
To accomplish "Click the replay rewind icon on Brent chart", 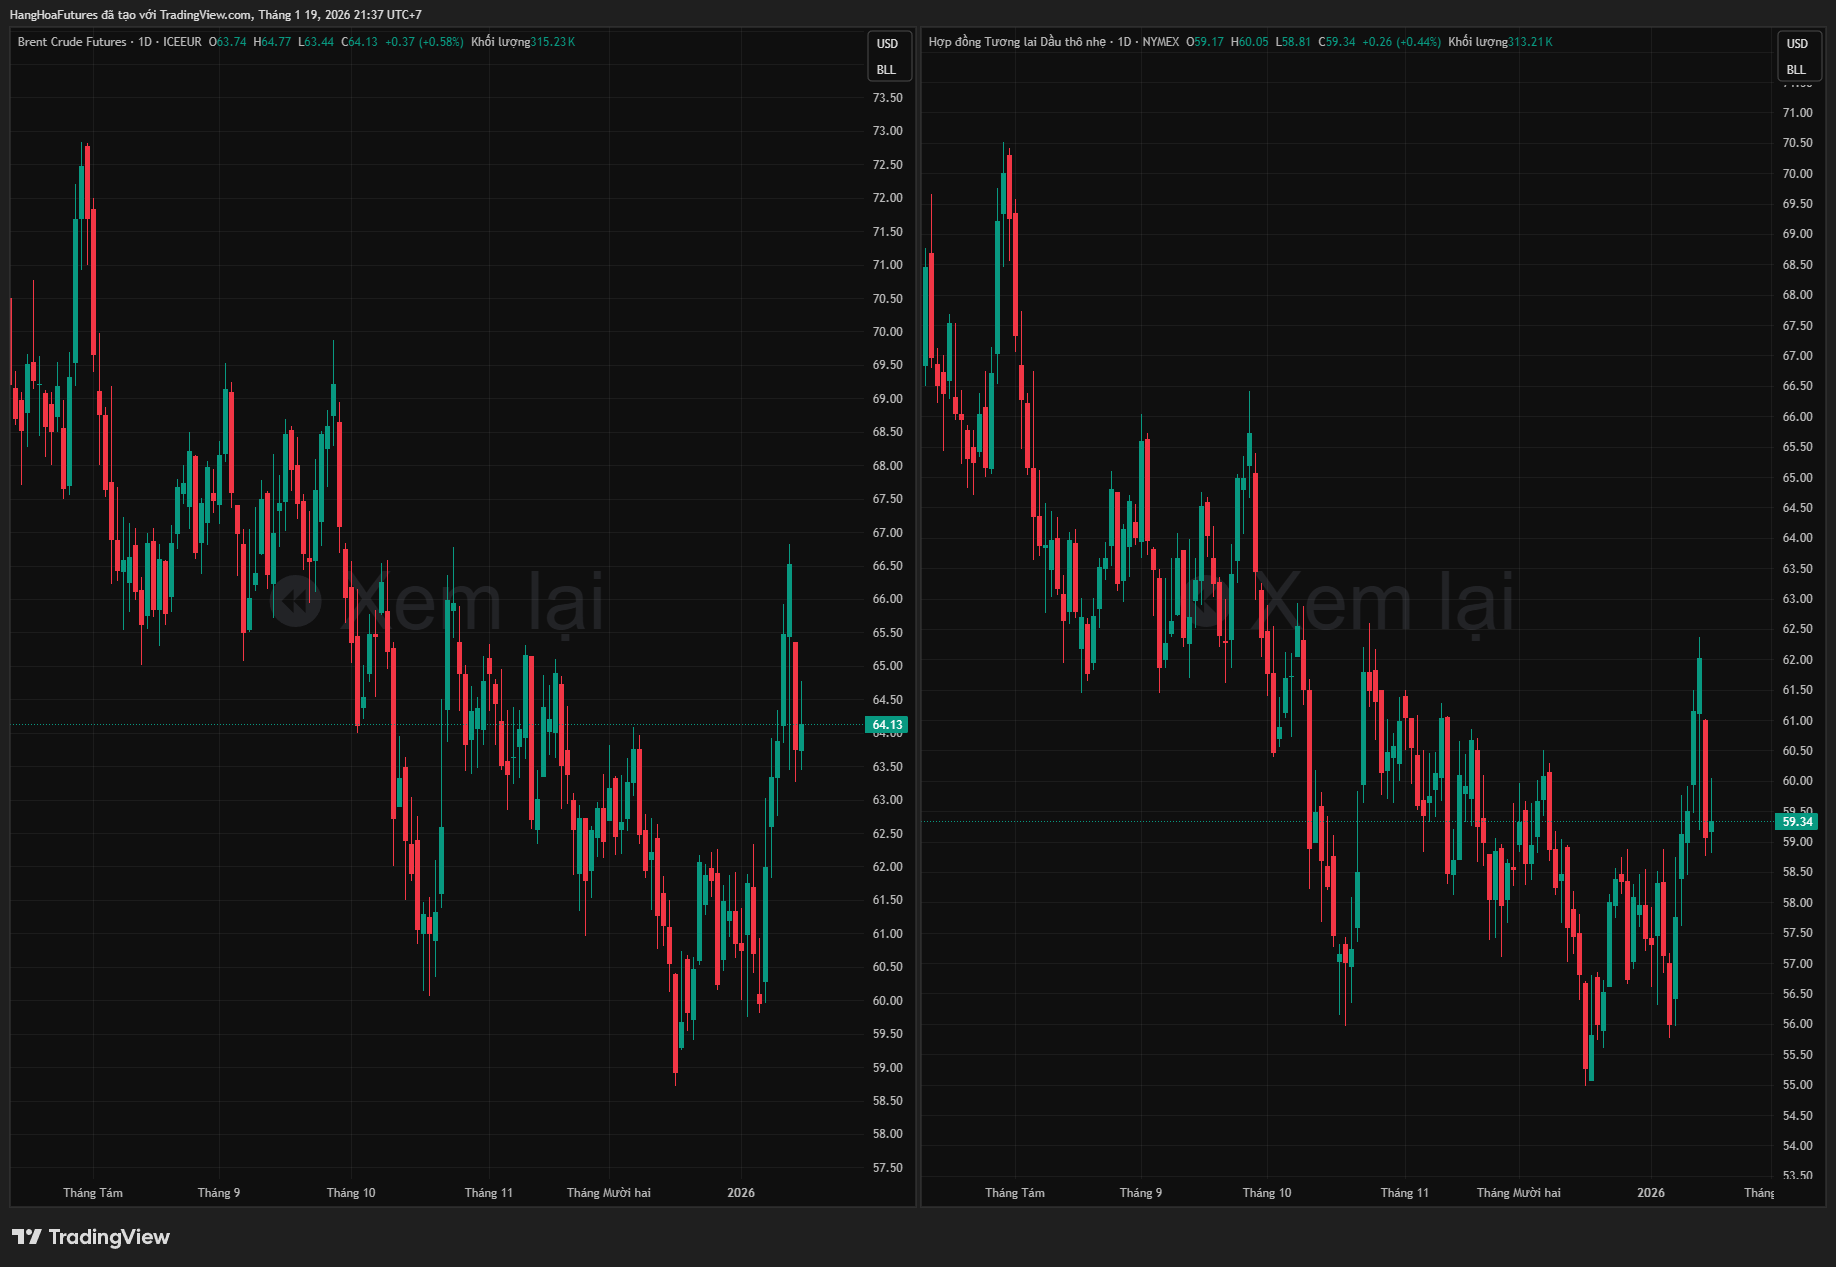I will (296, 602).
